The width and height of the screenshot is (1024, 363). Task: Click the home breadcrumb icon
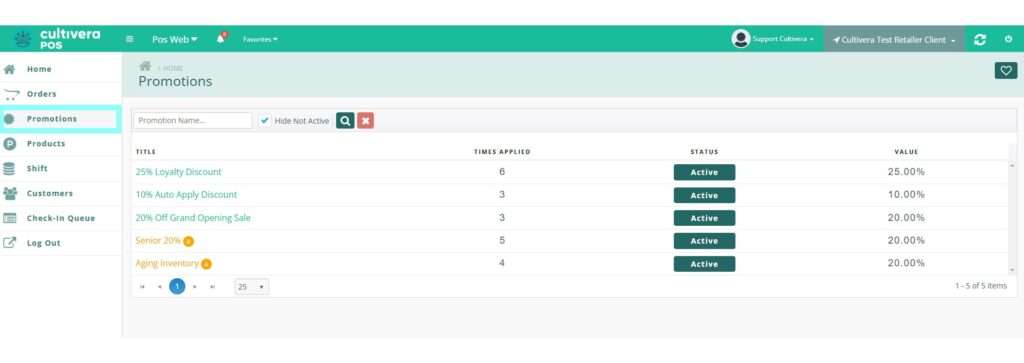pyautogui.click(x=145, y=67)
